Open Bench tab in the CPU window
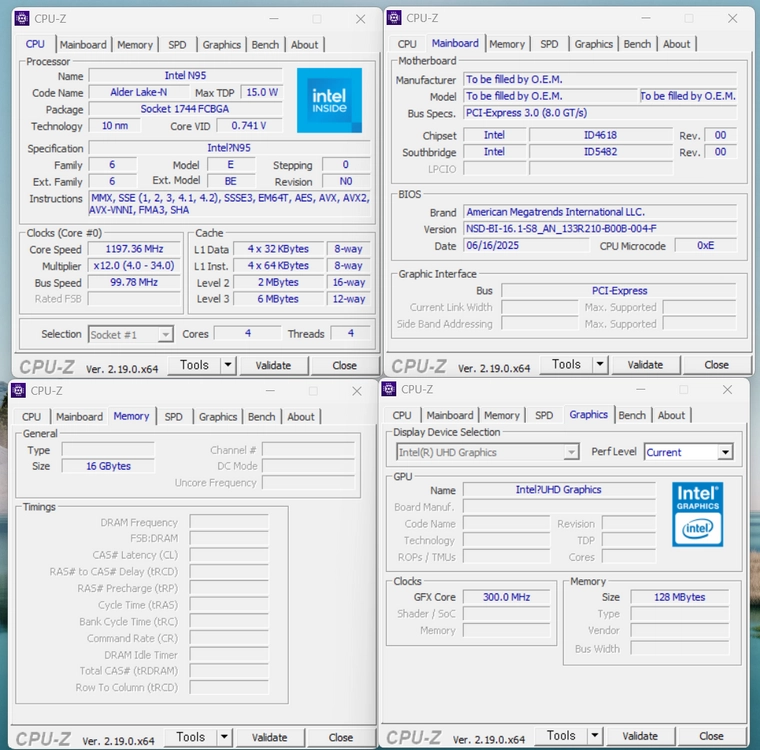The width and height of the screenshot is (760, 750). pyautogui.click(x=265, y=45)
